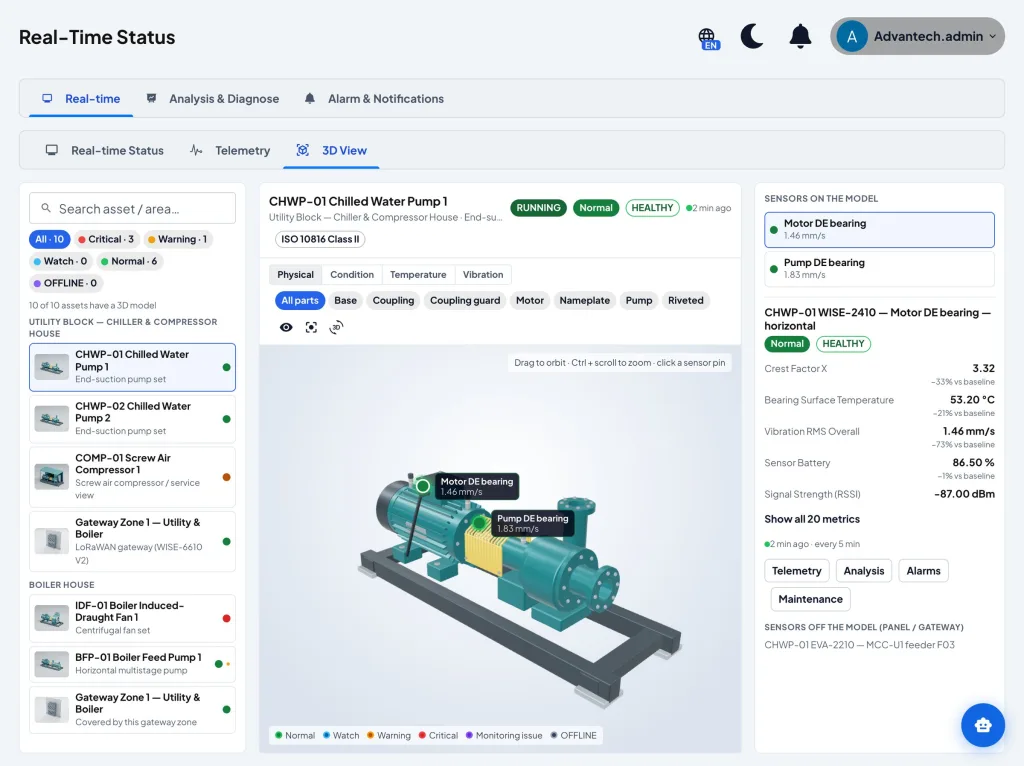Open the Analysis & Diagnose tab
The image size is (1024, 766).
coord(212,99)
